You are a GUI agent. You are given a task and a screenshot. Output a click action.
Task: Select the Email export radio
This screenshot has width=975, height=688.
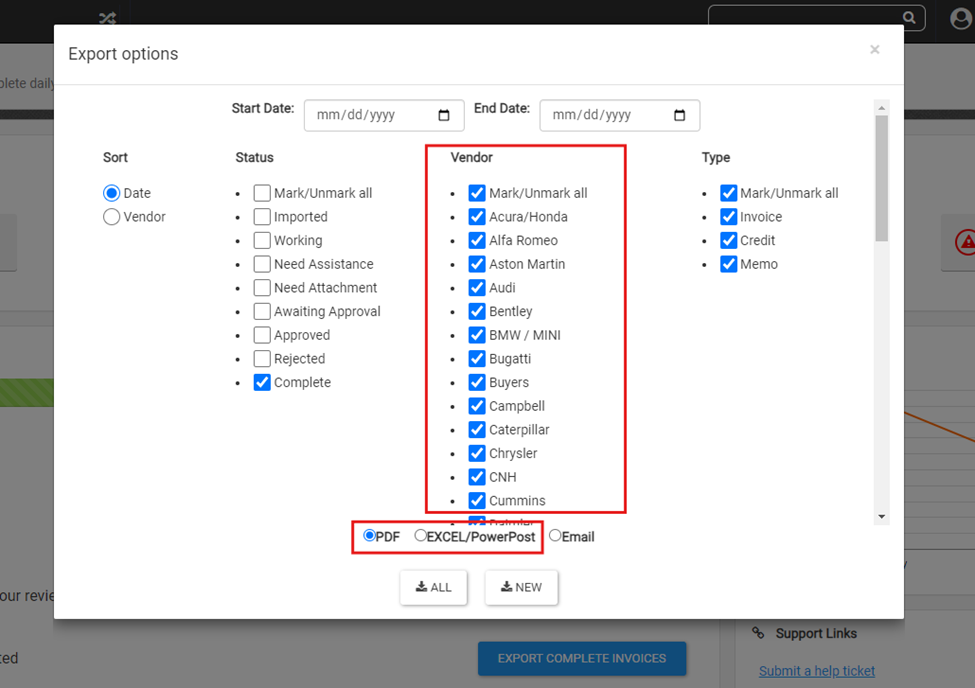[x=555, y=535]
